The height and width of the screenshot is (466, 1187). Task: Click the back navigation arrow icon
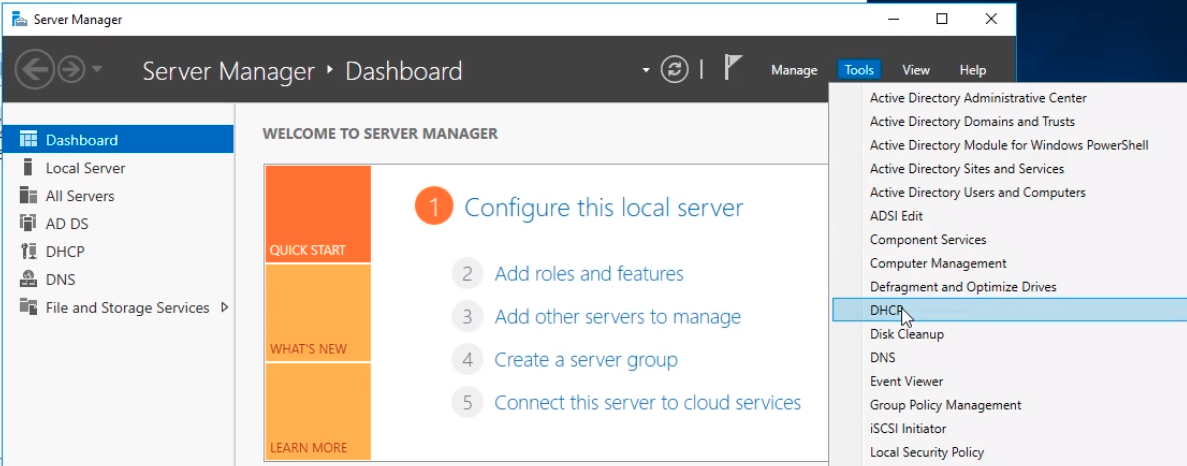[x=35, y=70]
